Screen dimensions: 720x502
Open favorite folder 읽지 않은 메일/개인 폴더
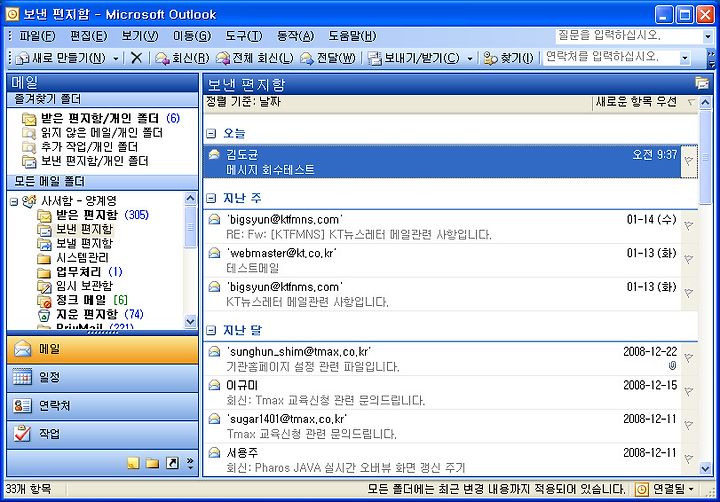point(92,133)
